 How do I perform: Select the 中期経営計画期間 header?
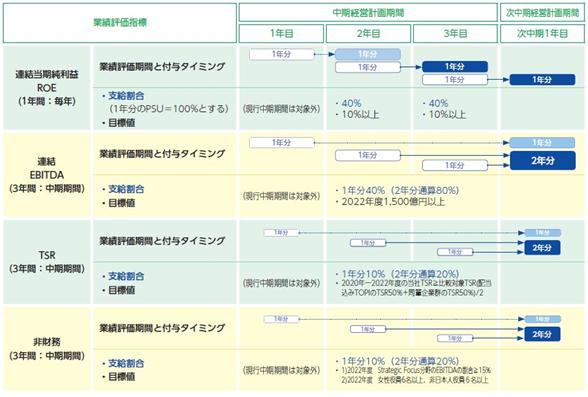coord(368,13)
